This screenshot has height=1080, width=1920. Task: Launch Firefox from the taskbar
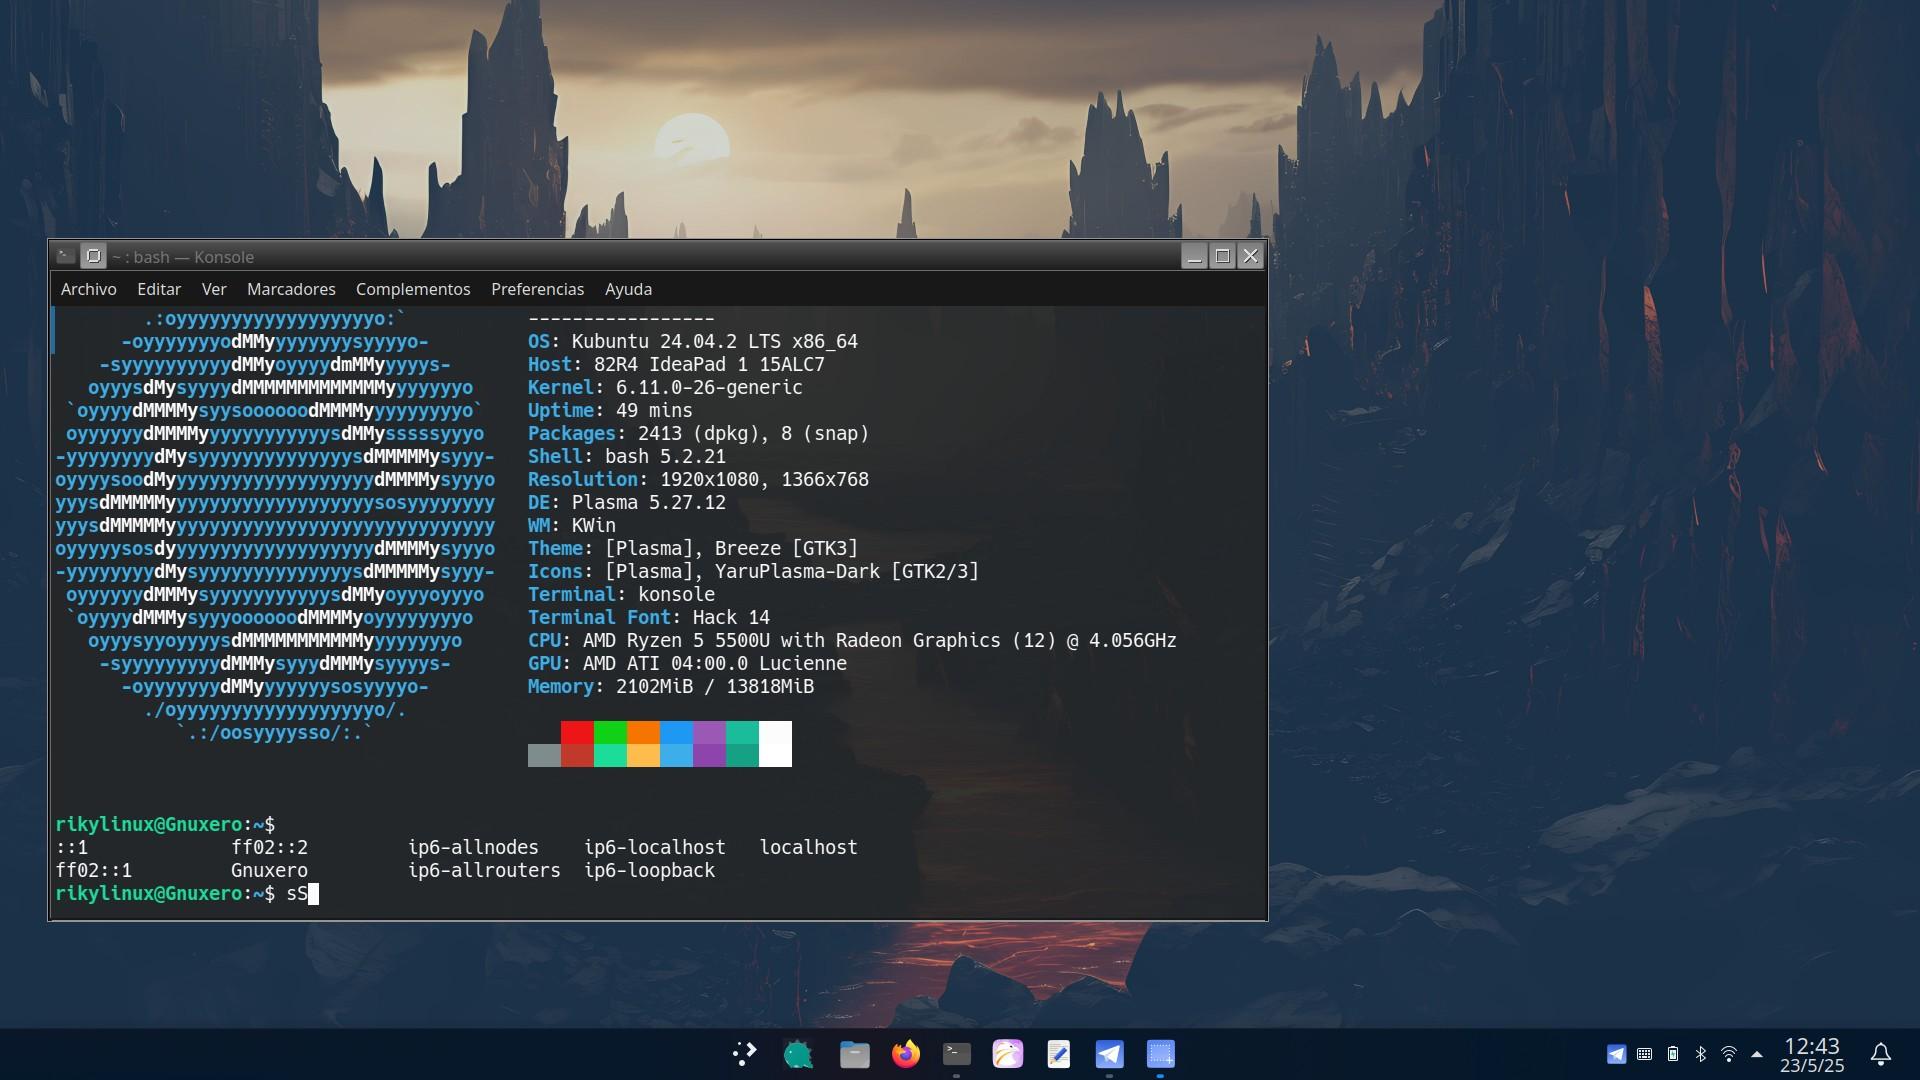(x=906, y=1054)
